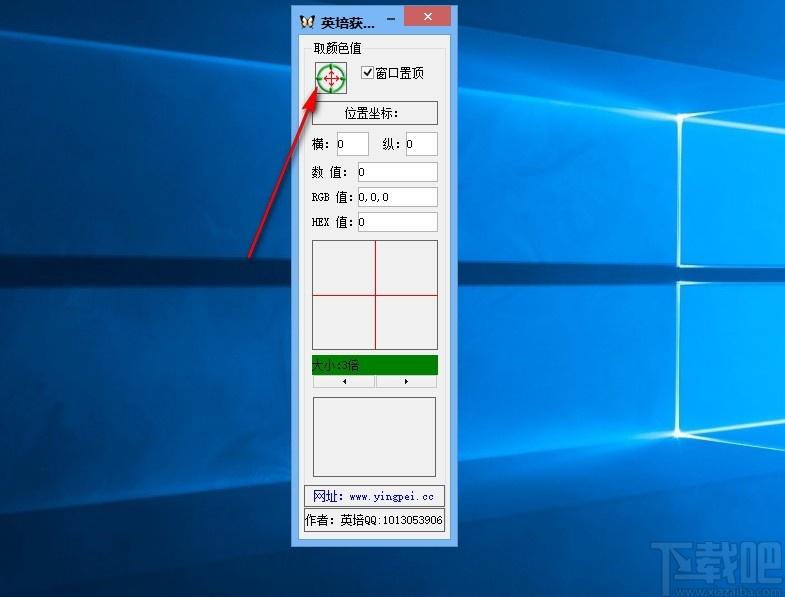Click the RGB 值 input field
785x597 pixels.
point(398,197)
